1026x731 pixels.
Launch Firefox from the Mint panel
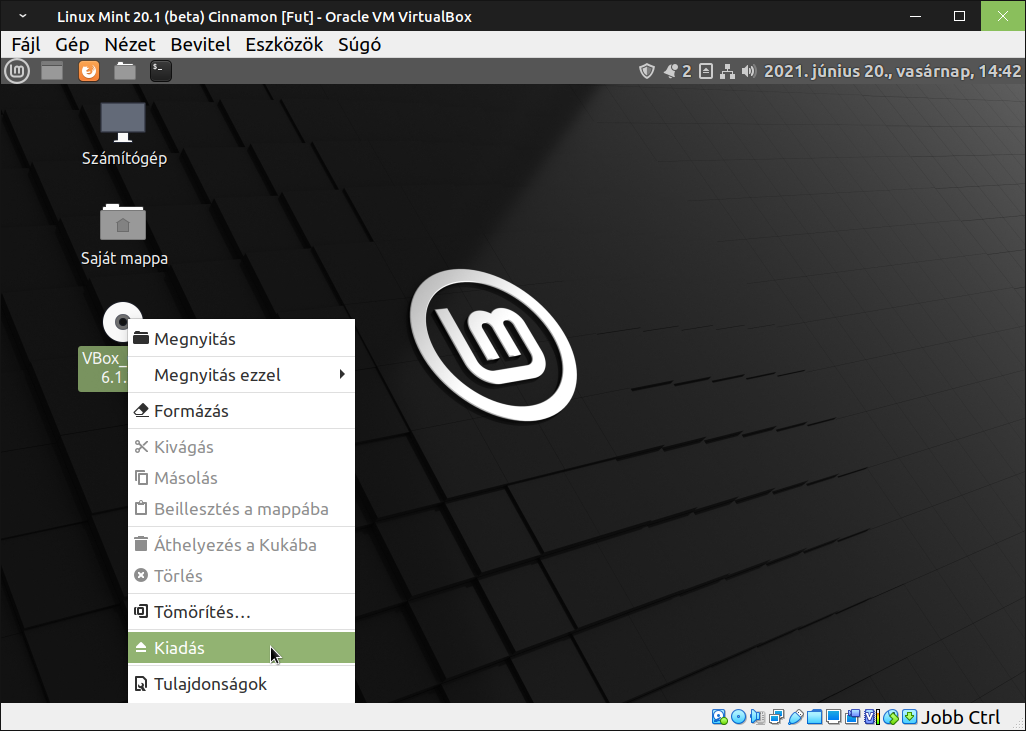89,71
